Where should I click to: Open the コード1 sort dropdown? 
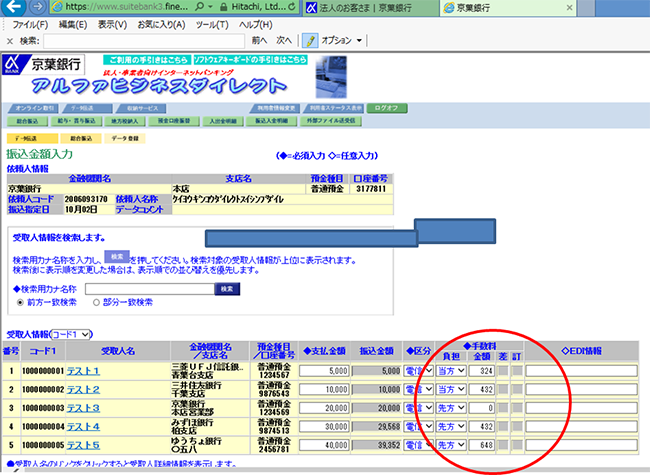[71, 334]
